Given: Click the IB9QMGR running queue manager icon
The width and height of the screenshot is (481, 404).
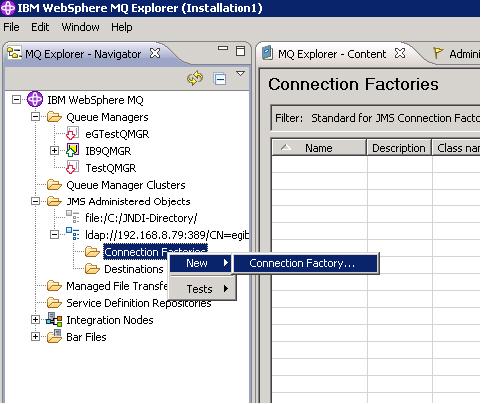Looking at the screenshot, I should (x=73, y=150).
